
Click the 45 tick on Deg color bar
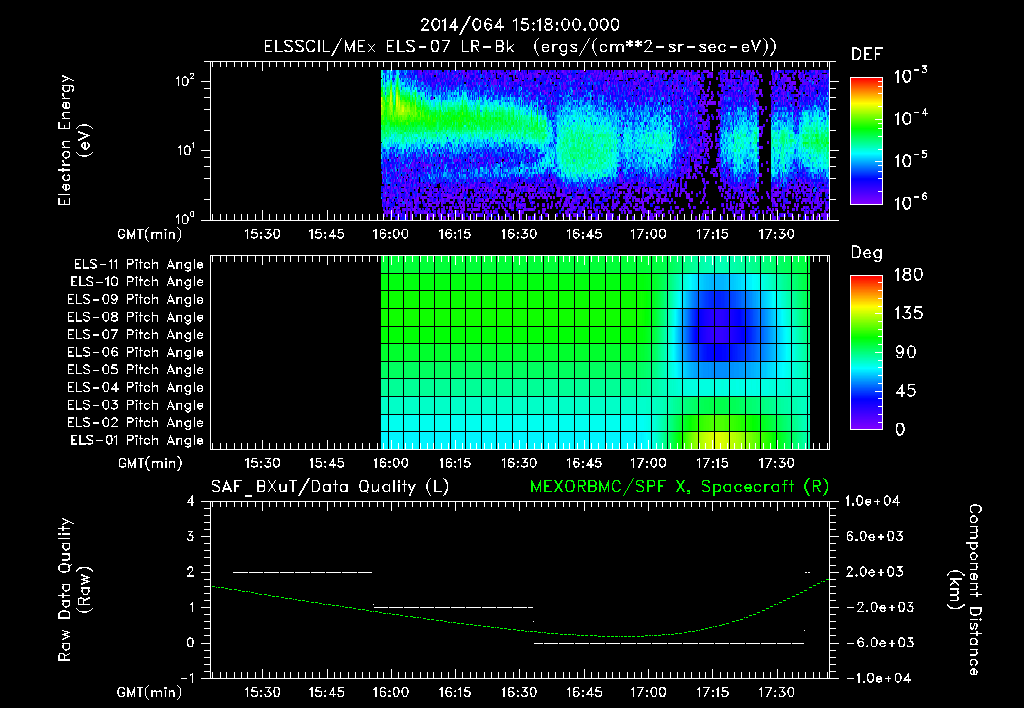905,391
